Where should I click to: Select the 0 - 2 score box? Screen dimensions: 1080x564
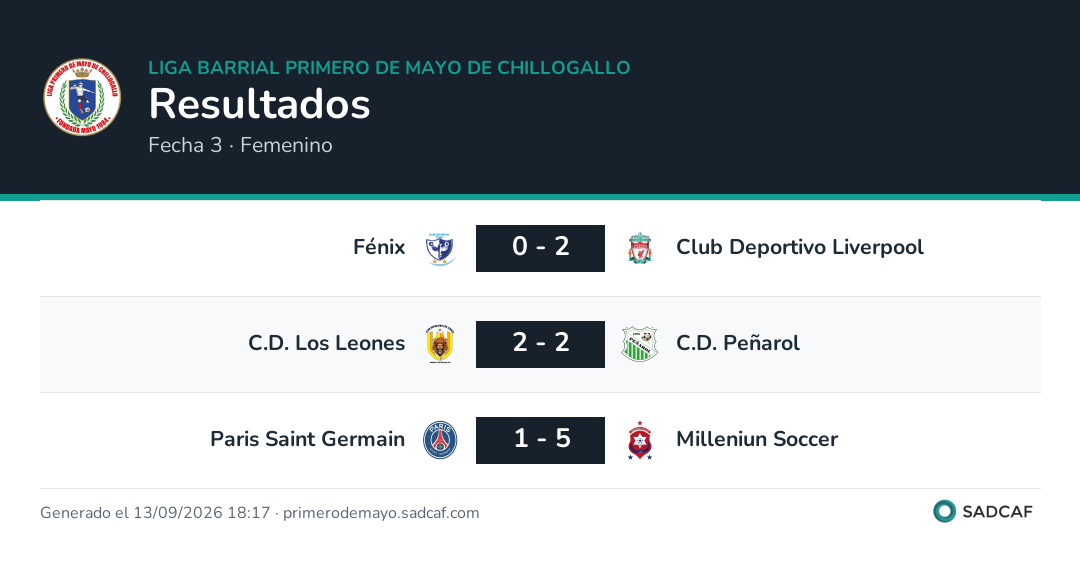(x=541, y=248)
